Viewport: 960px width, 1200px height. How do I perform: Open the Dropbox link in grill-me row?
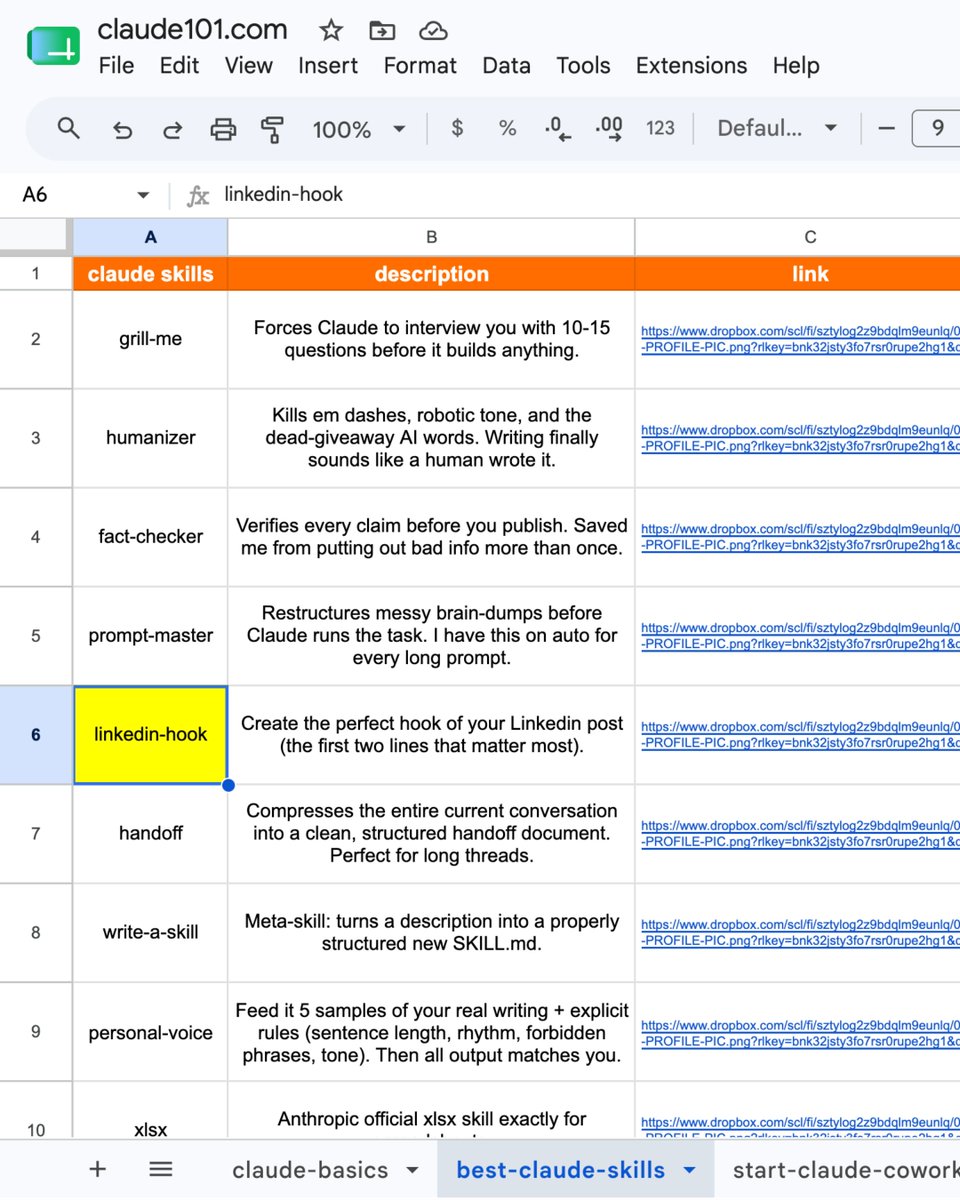tap(800, 339)
